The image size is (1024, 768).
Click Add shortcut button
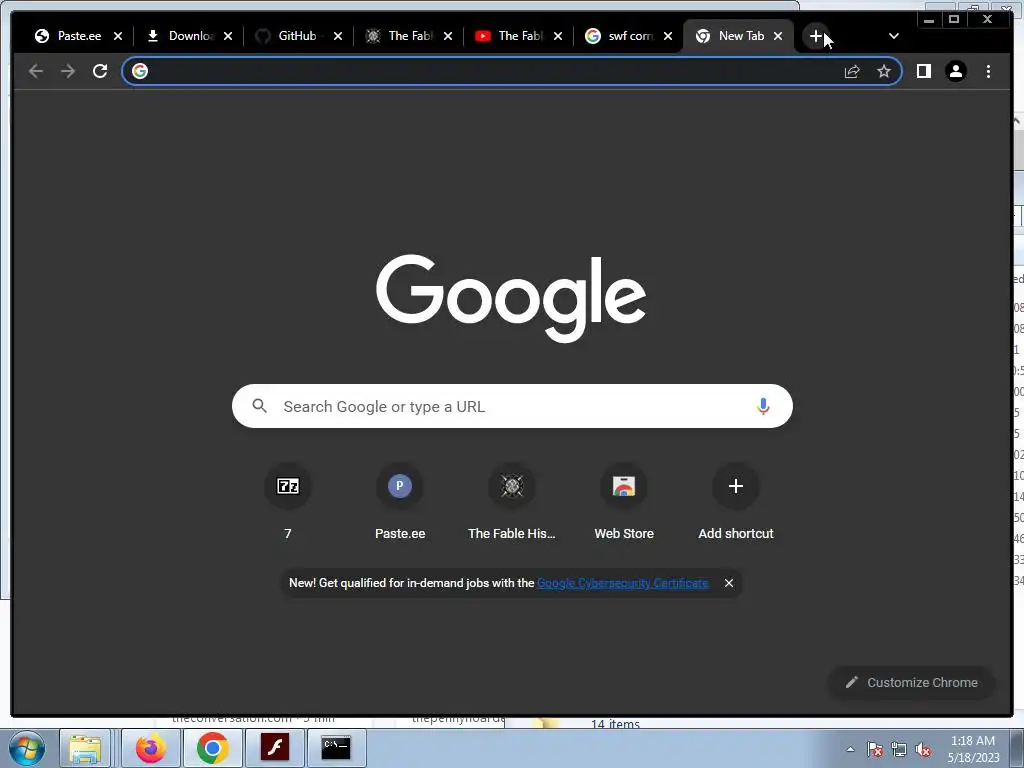[x=736, y=503]
